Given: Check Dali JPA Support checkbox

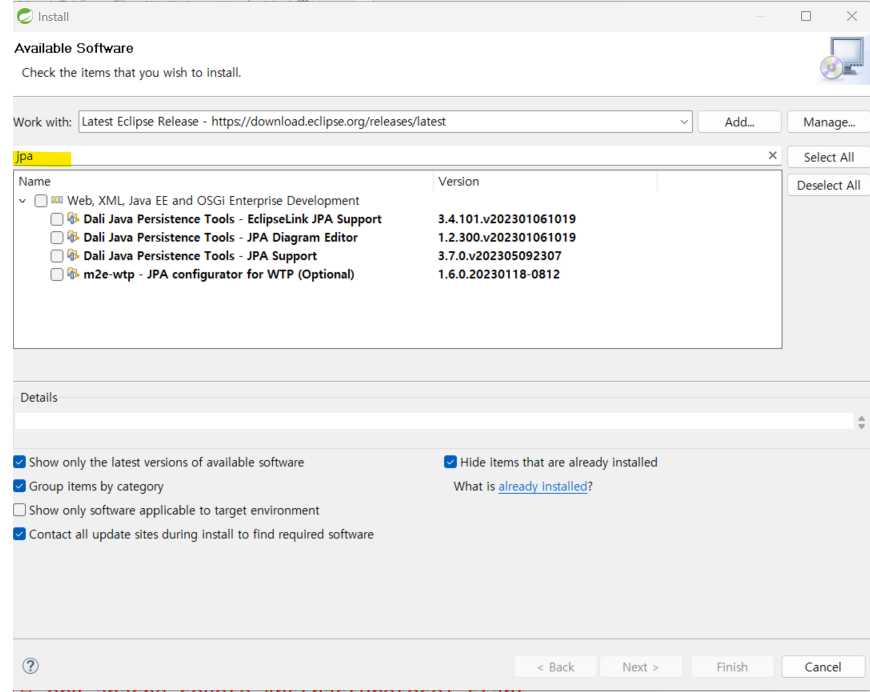Looking at the screenshot, I should (57, 256).
